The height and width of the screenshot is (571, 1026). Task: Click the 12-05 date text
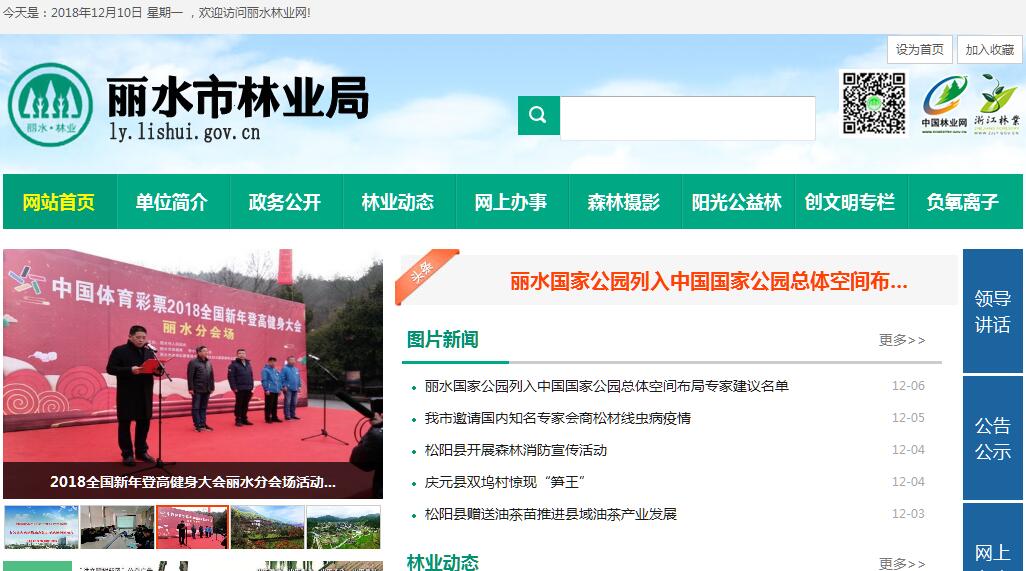pyautogui.click(x=908, y=417)
